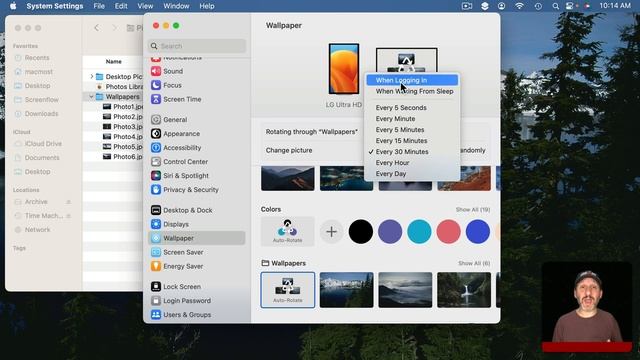
Task: Open Time Machine menu bar icon
Action: click(538, 6)
